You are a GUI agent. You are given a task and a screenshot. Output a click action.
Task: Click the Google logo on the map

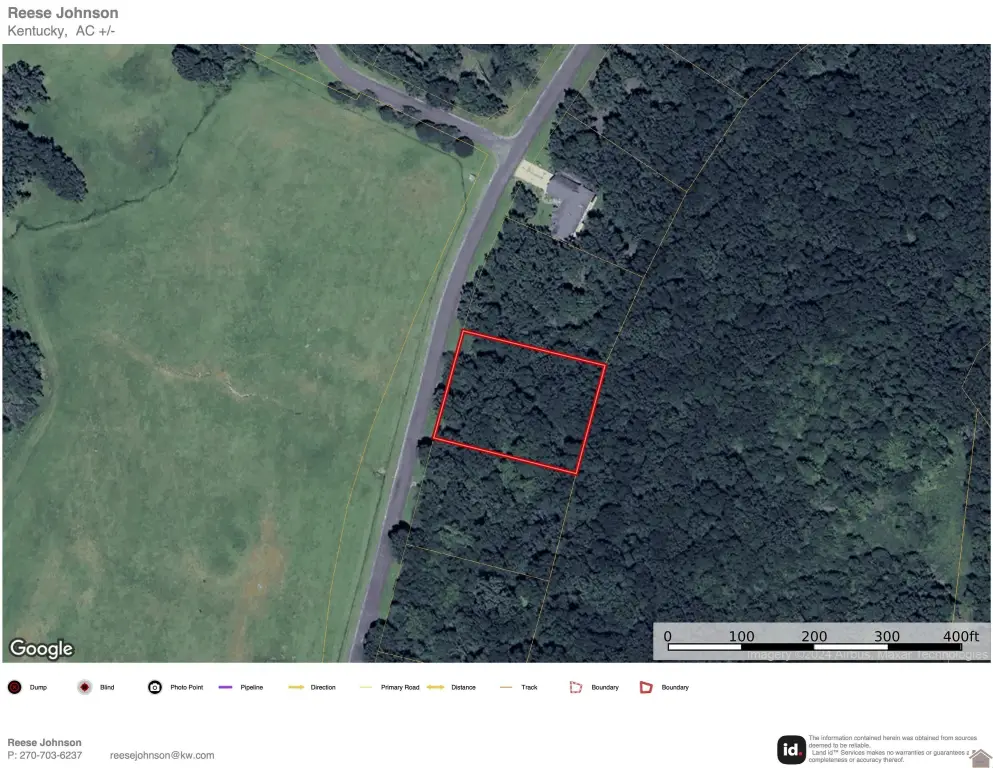[x=41, y=648]
